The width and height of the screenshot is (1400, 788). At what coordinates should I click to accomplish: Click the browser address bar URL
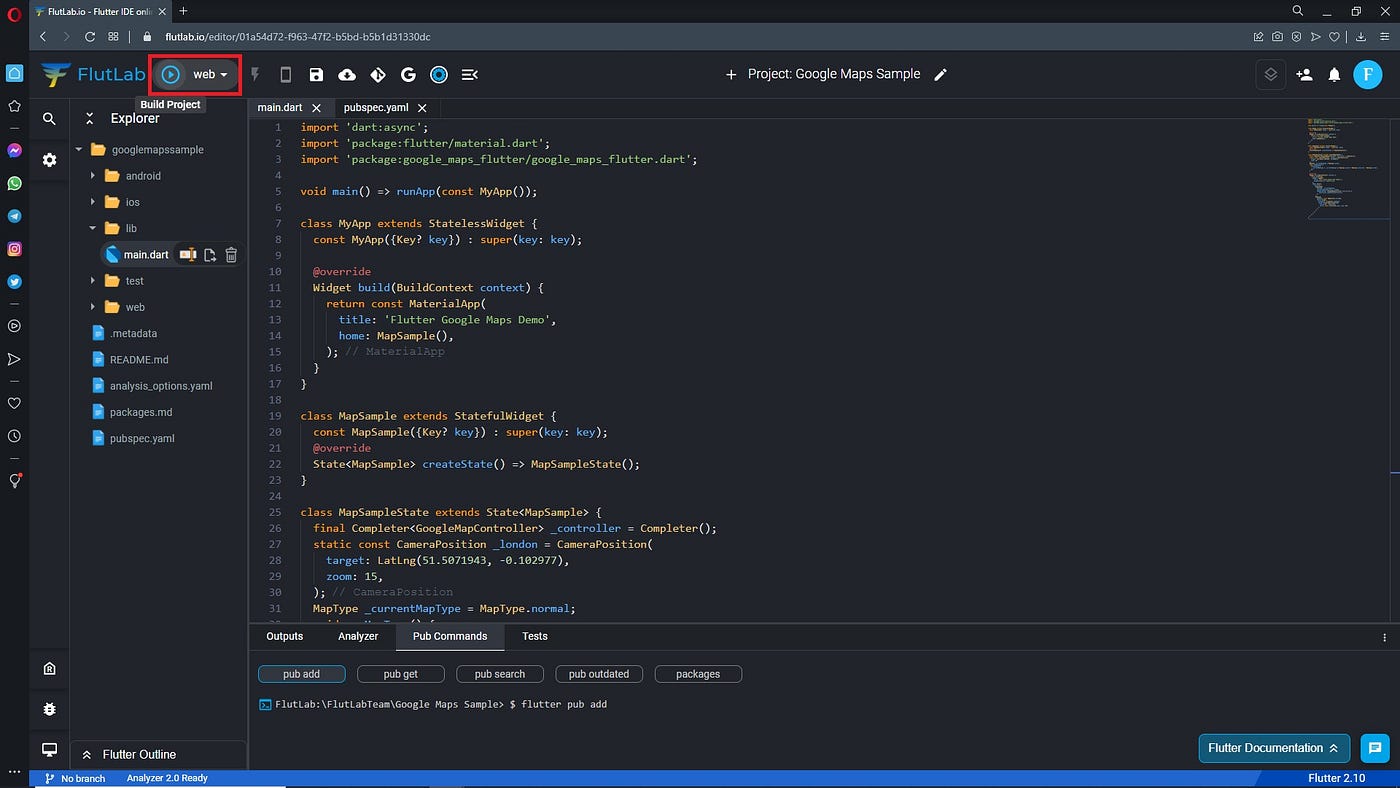click(x=297, y=37)
